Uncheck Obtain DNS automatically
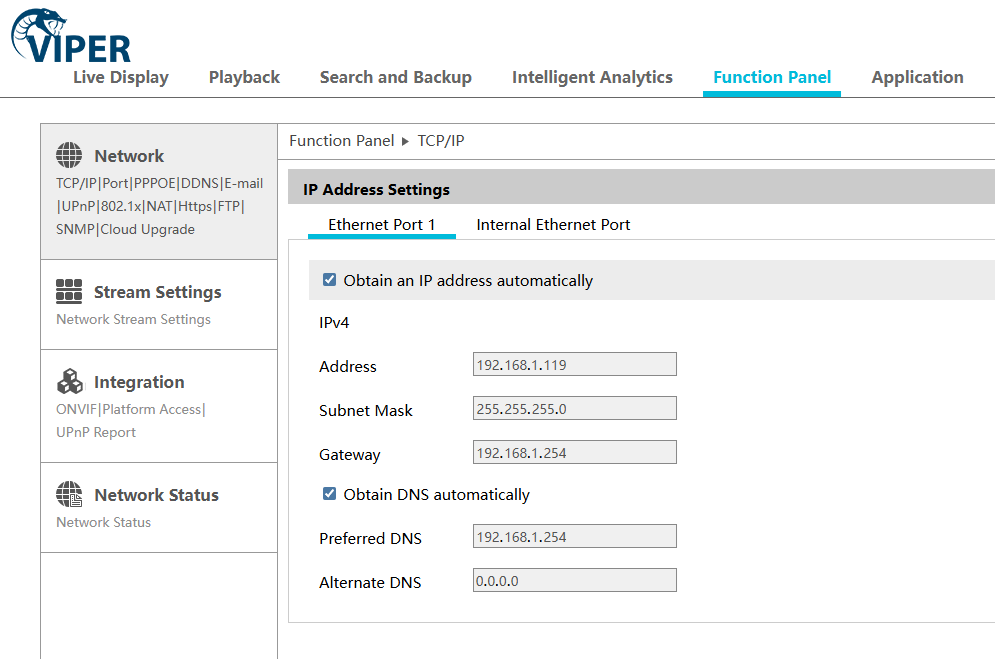This screenshot has height=659, width=995. tap(330, 494)
